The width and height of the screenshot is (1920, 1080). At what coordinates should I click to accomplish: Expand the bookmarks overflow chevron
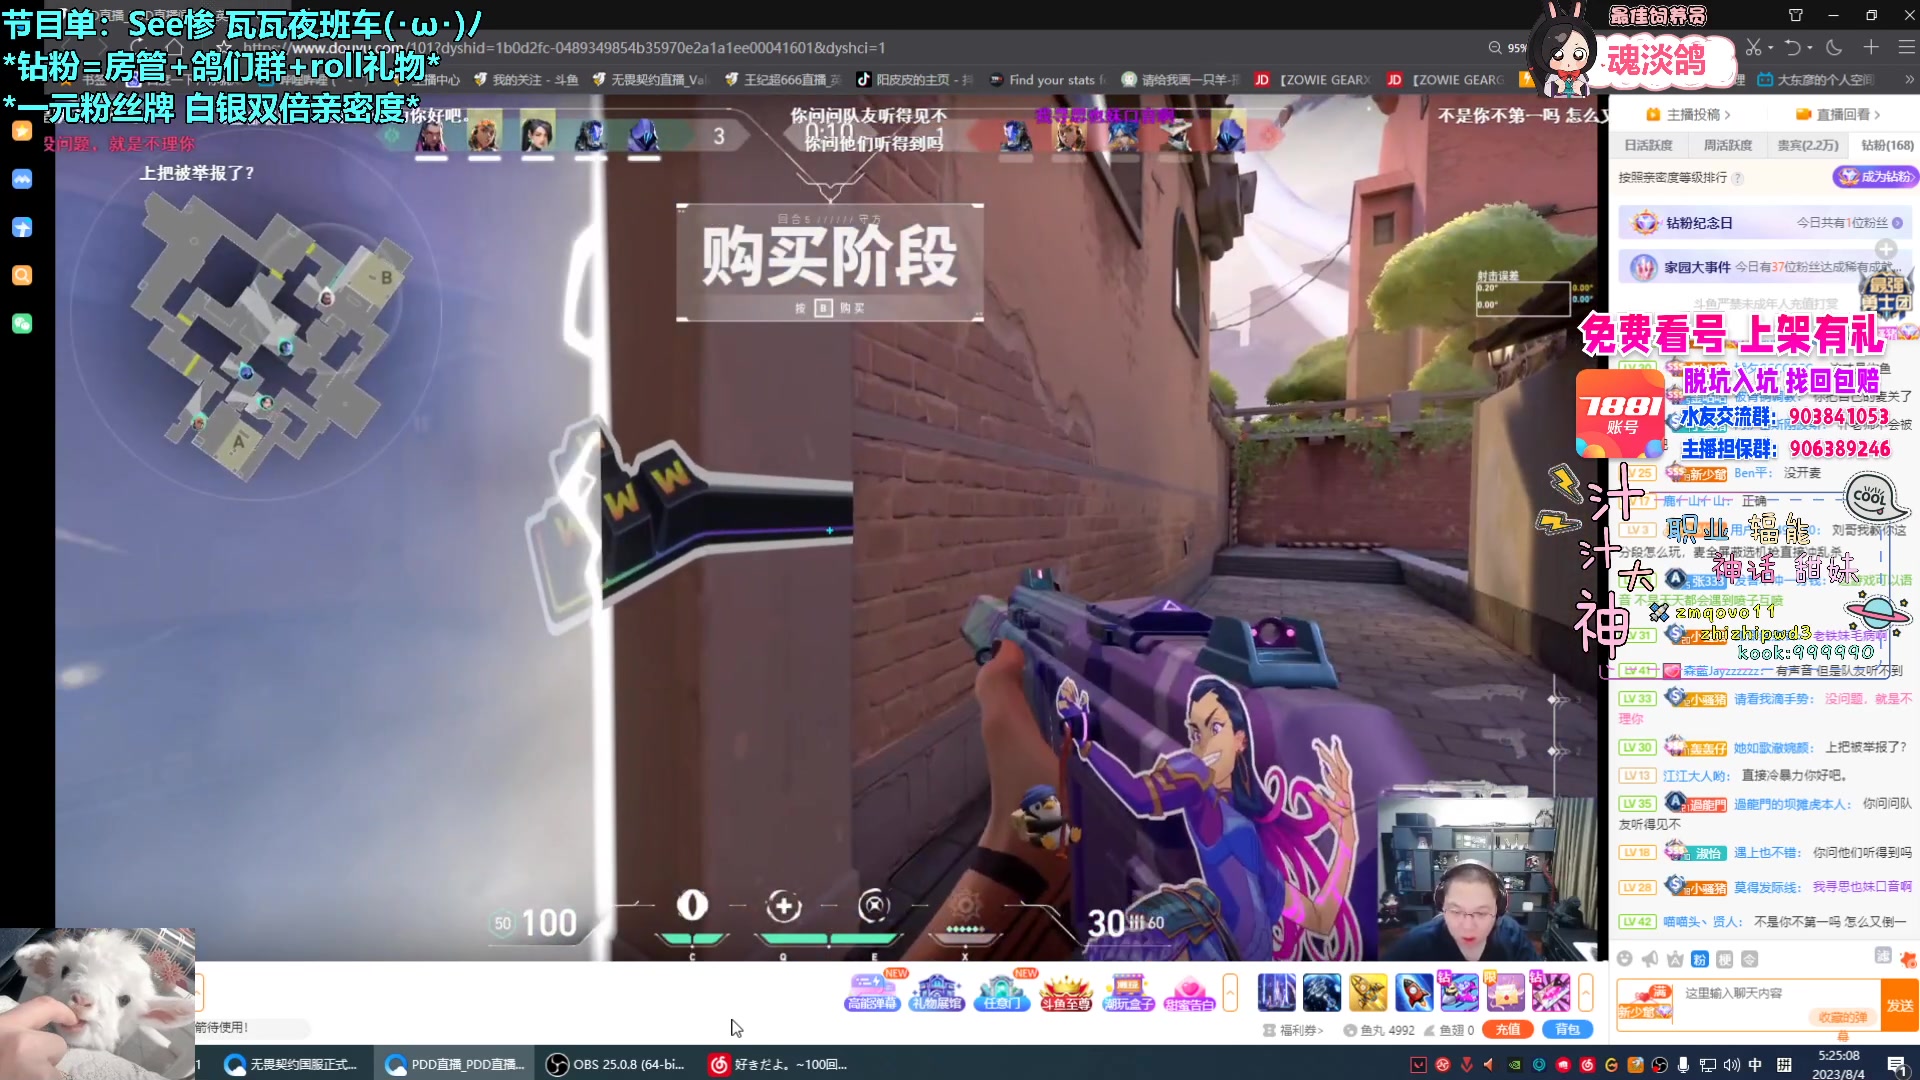coord(1909,80)
